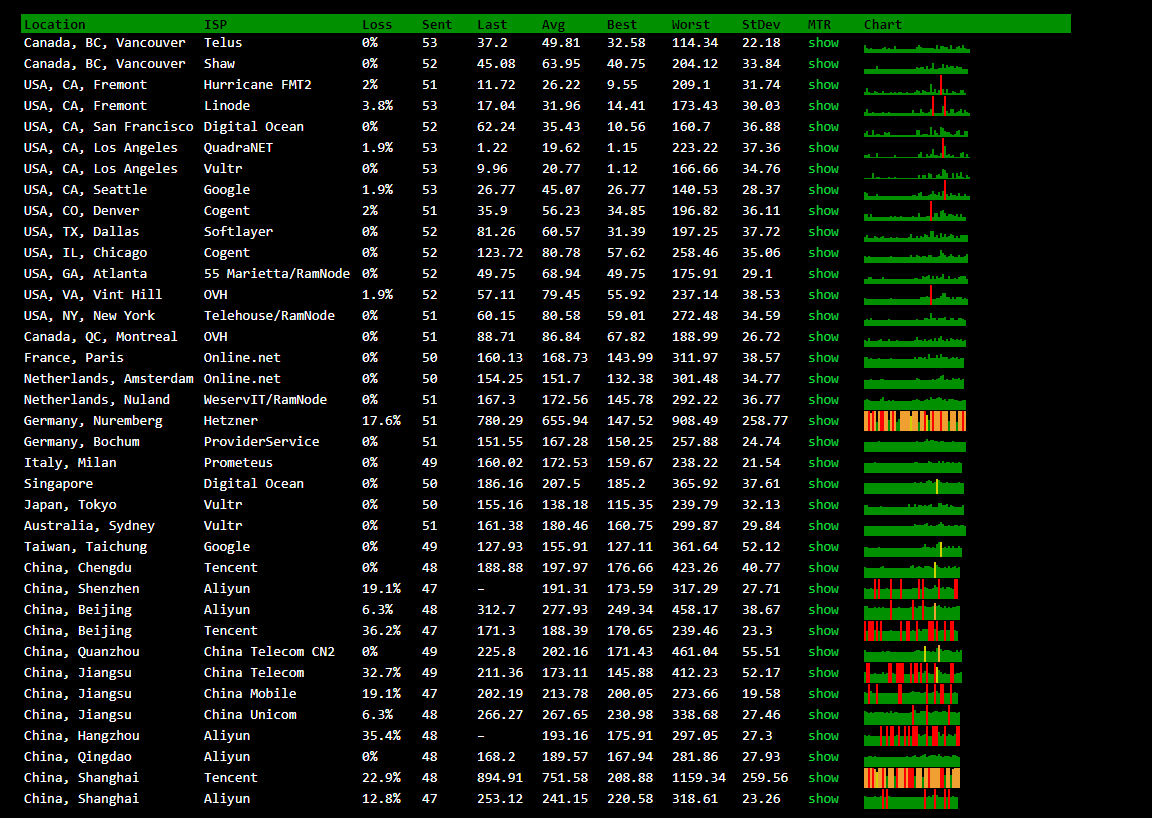The height and width of the screenshot is (818, 1152).
Task: Click the Worst column header
Action: 691,24
